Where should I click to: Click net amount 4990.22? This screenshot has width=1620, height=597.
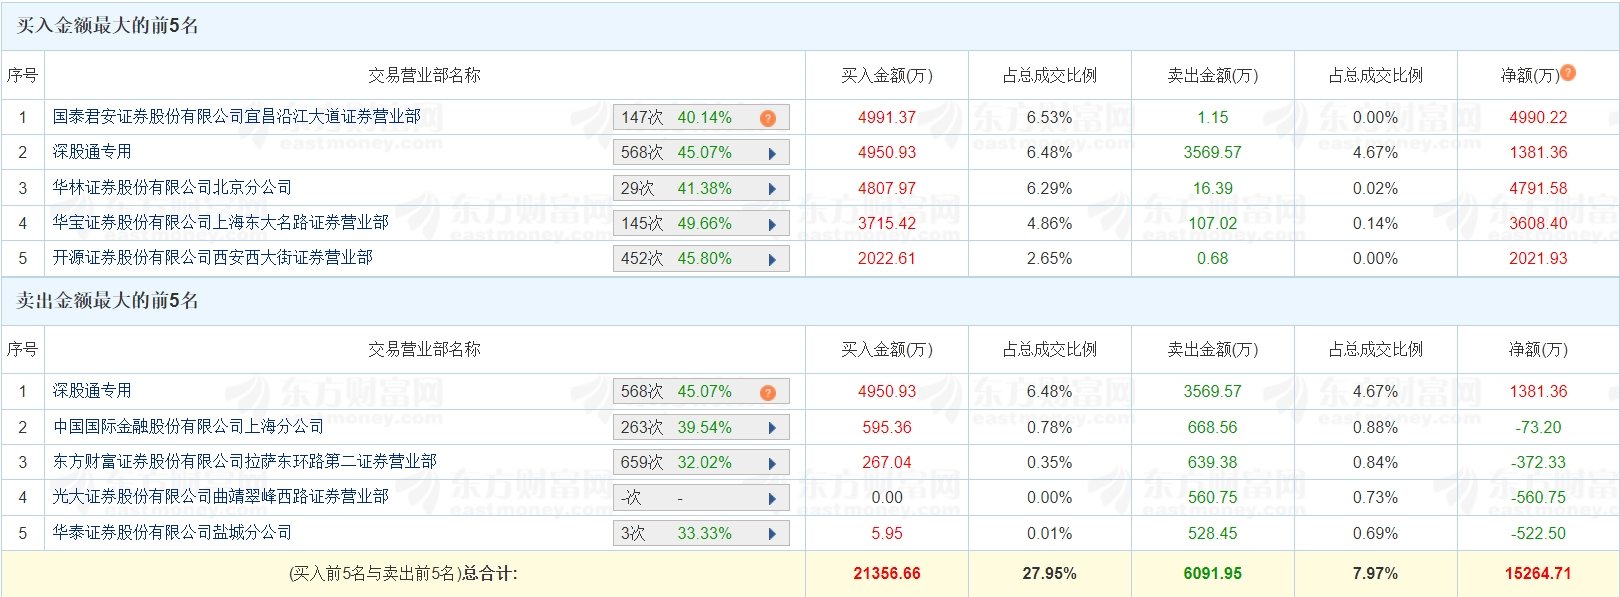[x=1538, y=118]
